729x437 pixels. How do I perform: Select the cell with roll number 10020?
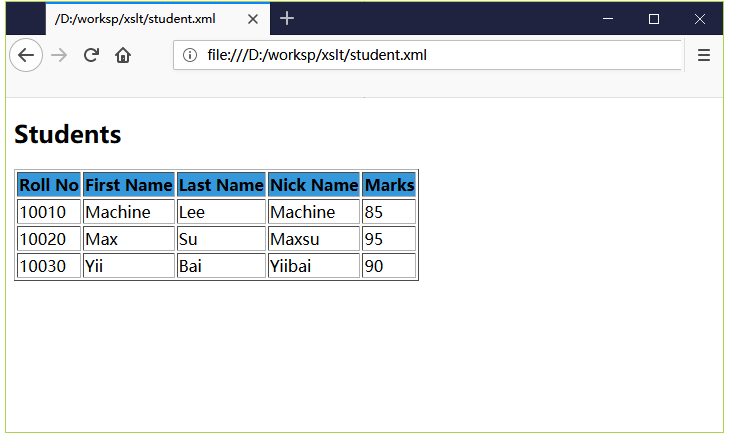coord(49,238)
